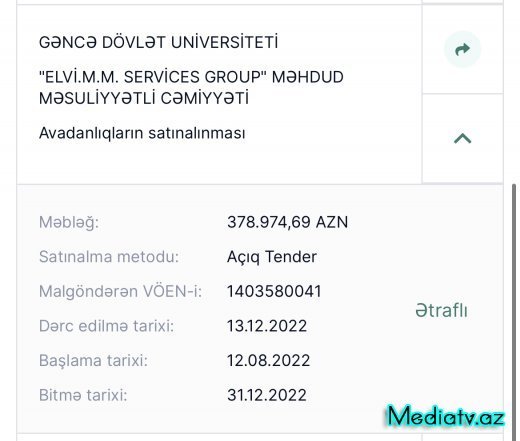Click the ELVİ.M.M. SERVICES GROUP company name

(x=191, y=87)
